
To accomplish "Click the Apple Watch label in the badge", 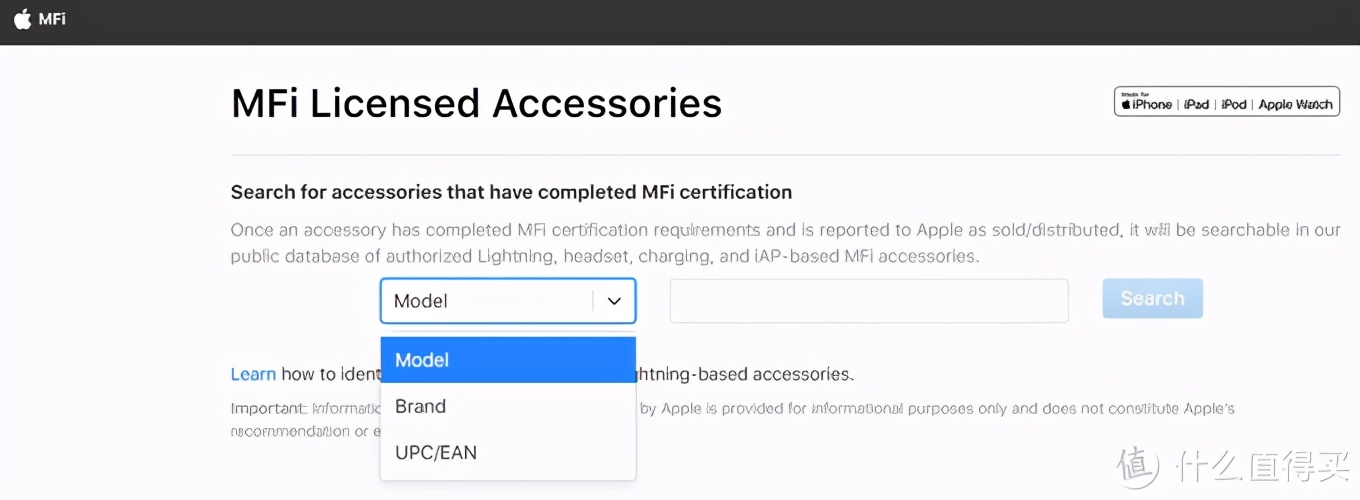I will pos(1295,104).
